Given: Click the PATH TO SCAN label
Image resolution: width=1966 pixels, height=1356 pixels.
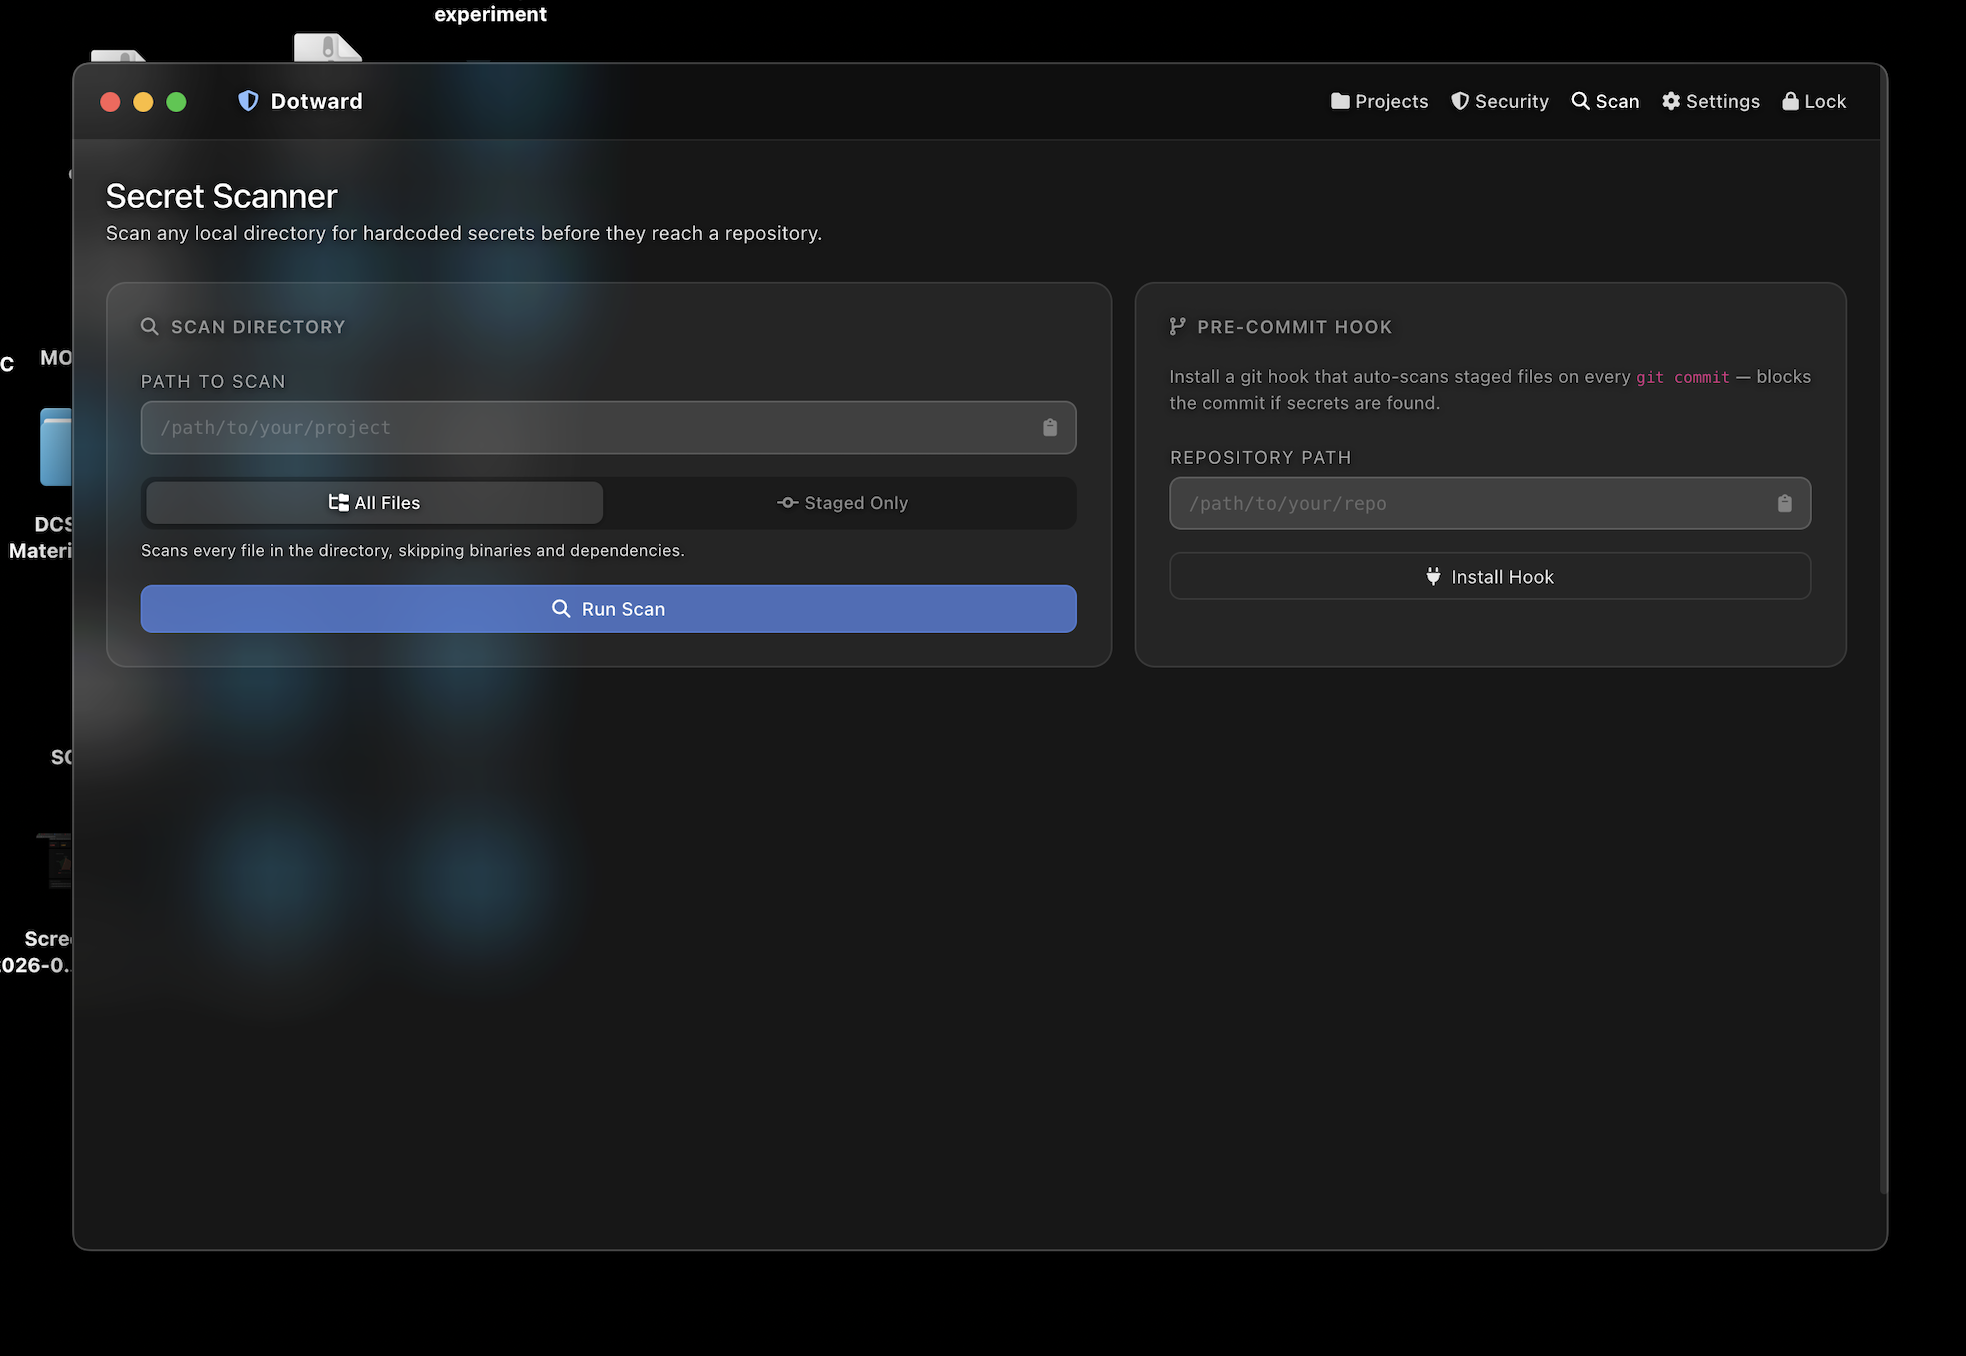Looking at the screenshot, I should click(213, 381).
